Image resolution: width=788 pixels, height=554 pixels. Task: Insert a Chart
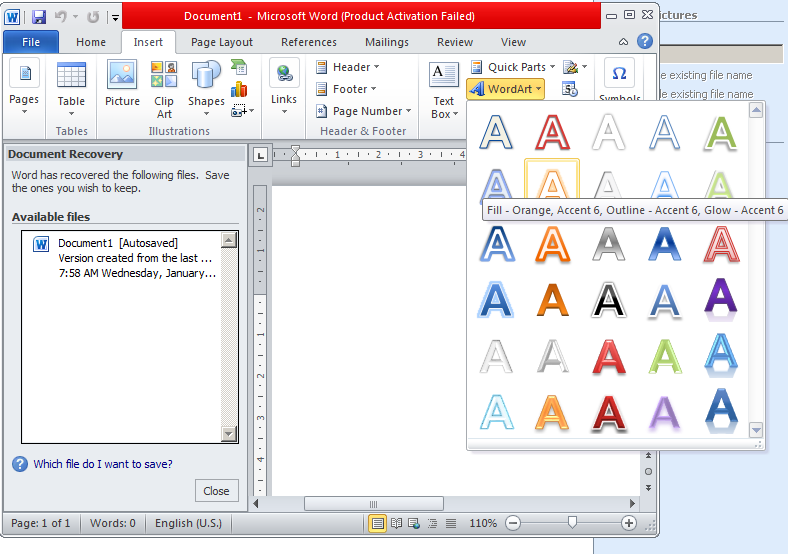tap(239, 89)
